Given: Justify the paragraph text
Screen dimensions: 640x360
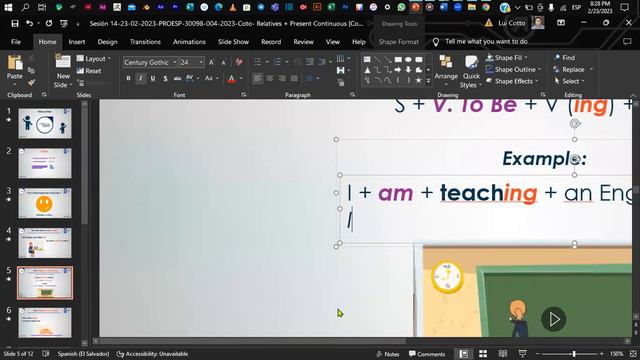Looking at the screenshot, I should point(294,78).
